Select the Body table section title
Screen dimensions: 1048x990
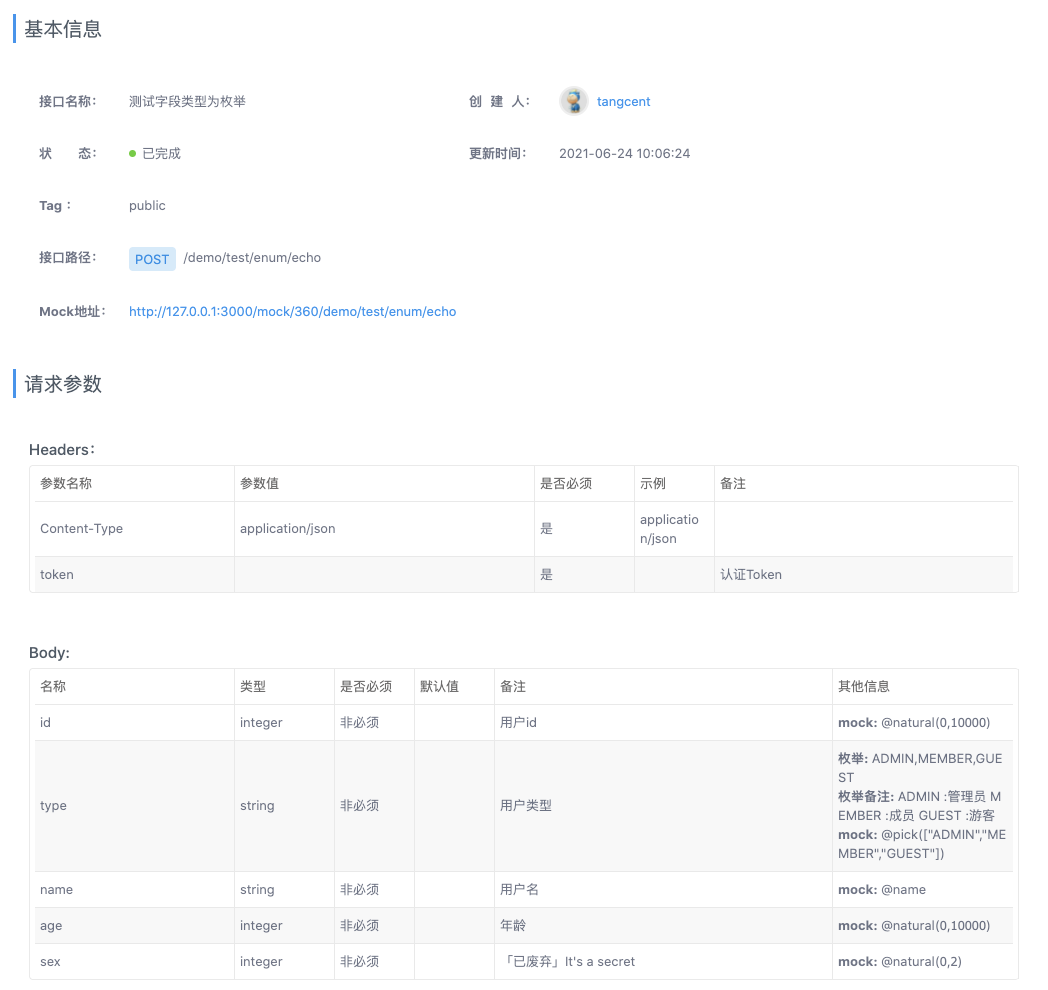(x=49, y=653)
